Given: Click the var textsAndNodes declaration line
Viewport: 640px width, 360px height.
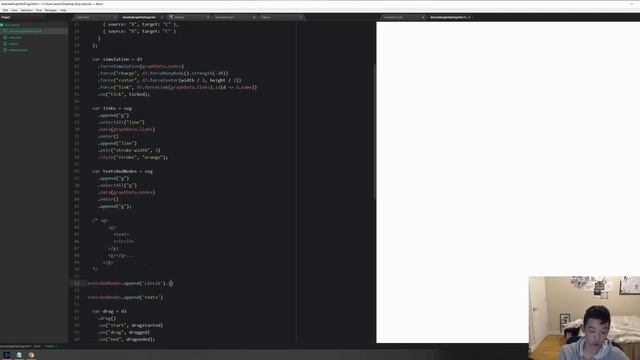Looking at the screenshot, I should [x=122, y=171].
